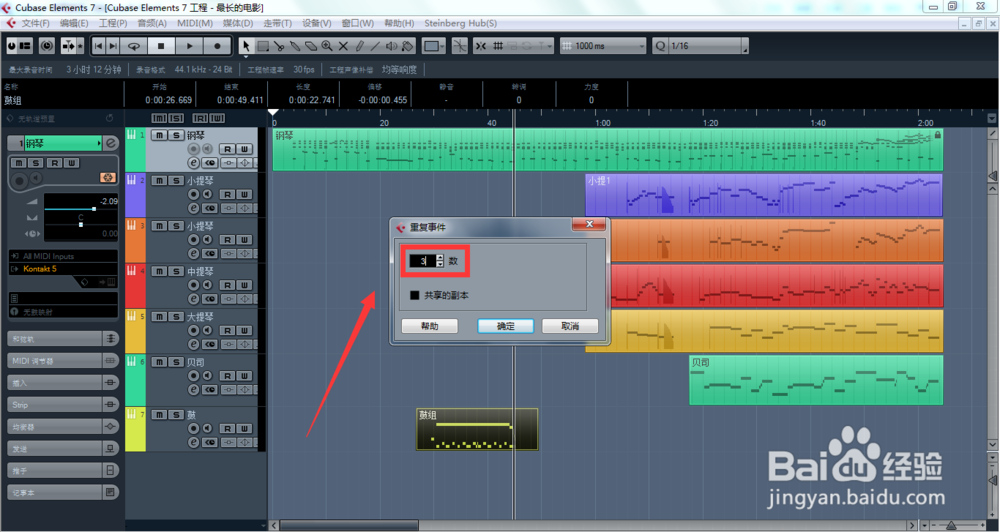Toggle the Snap grid icon
This screenshot has height=532, width=1000.
click(498, 46)
